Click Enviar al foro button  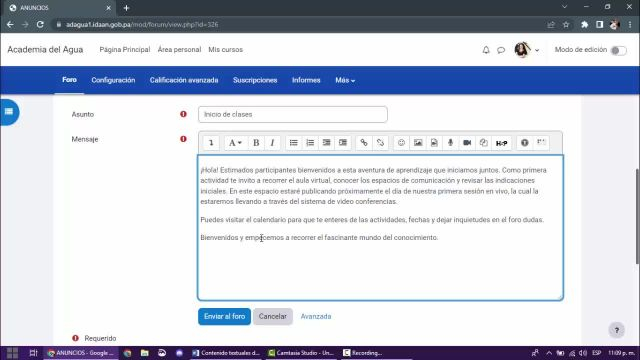224,317
